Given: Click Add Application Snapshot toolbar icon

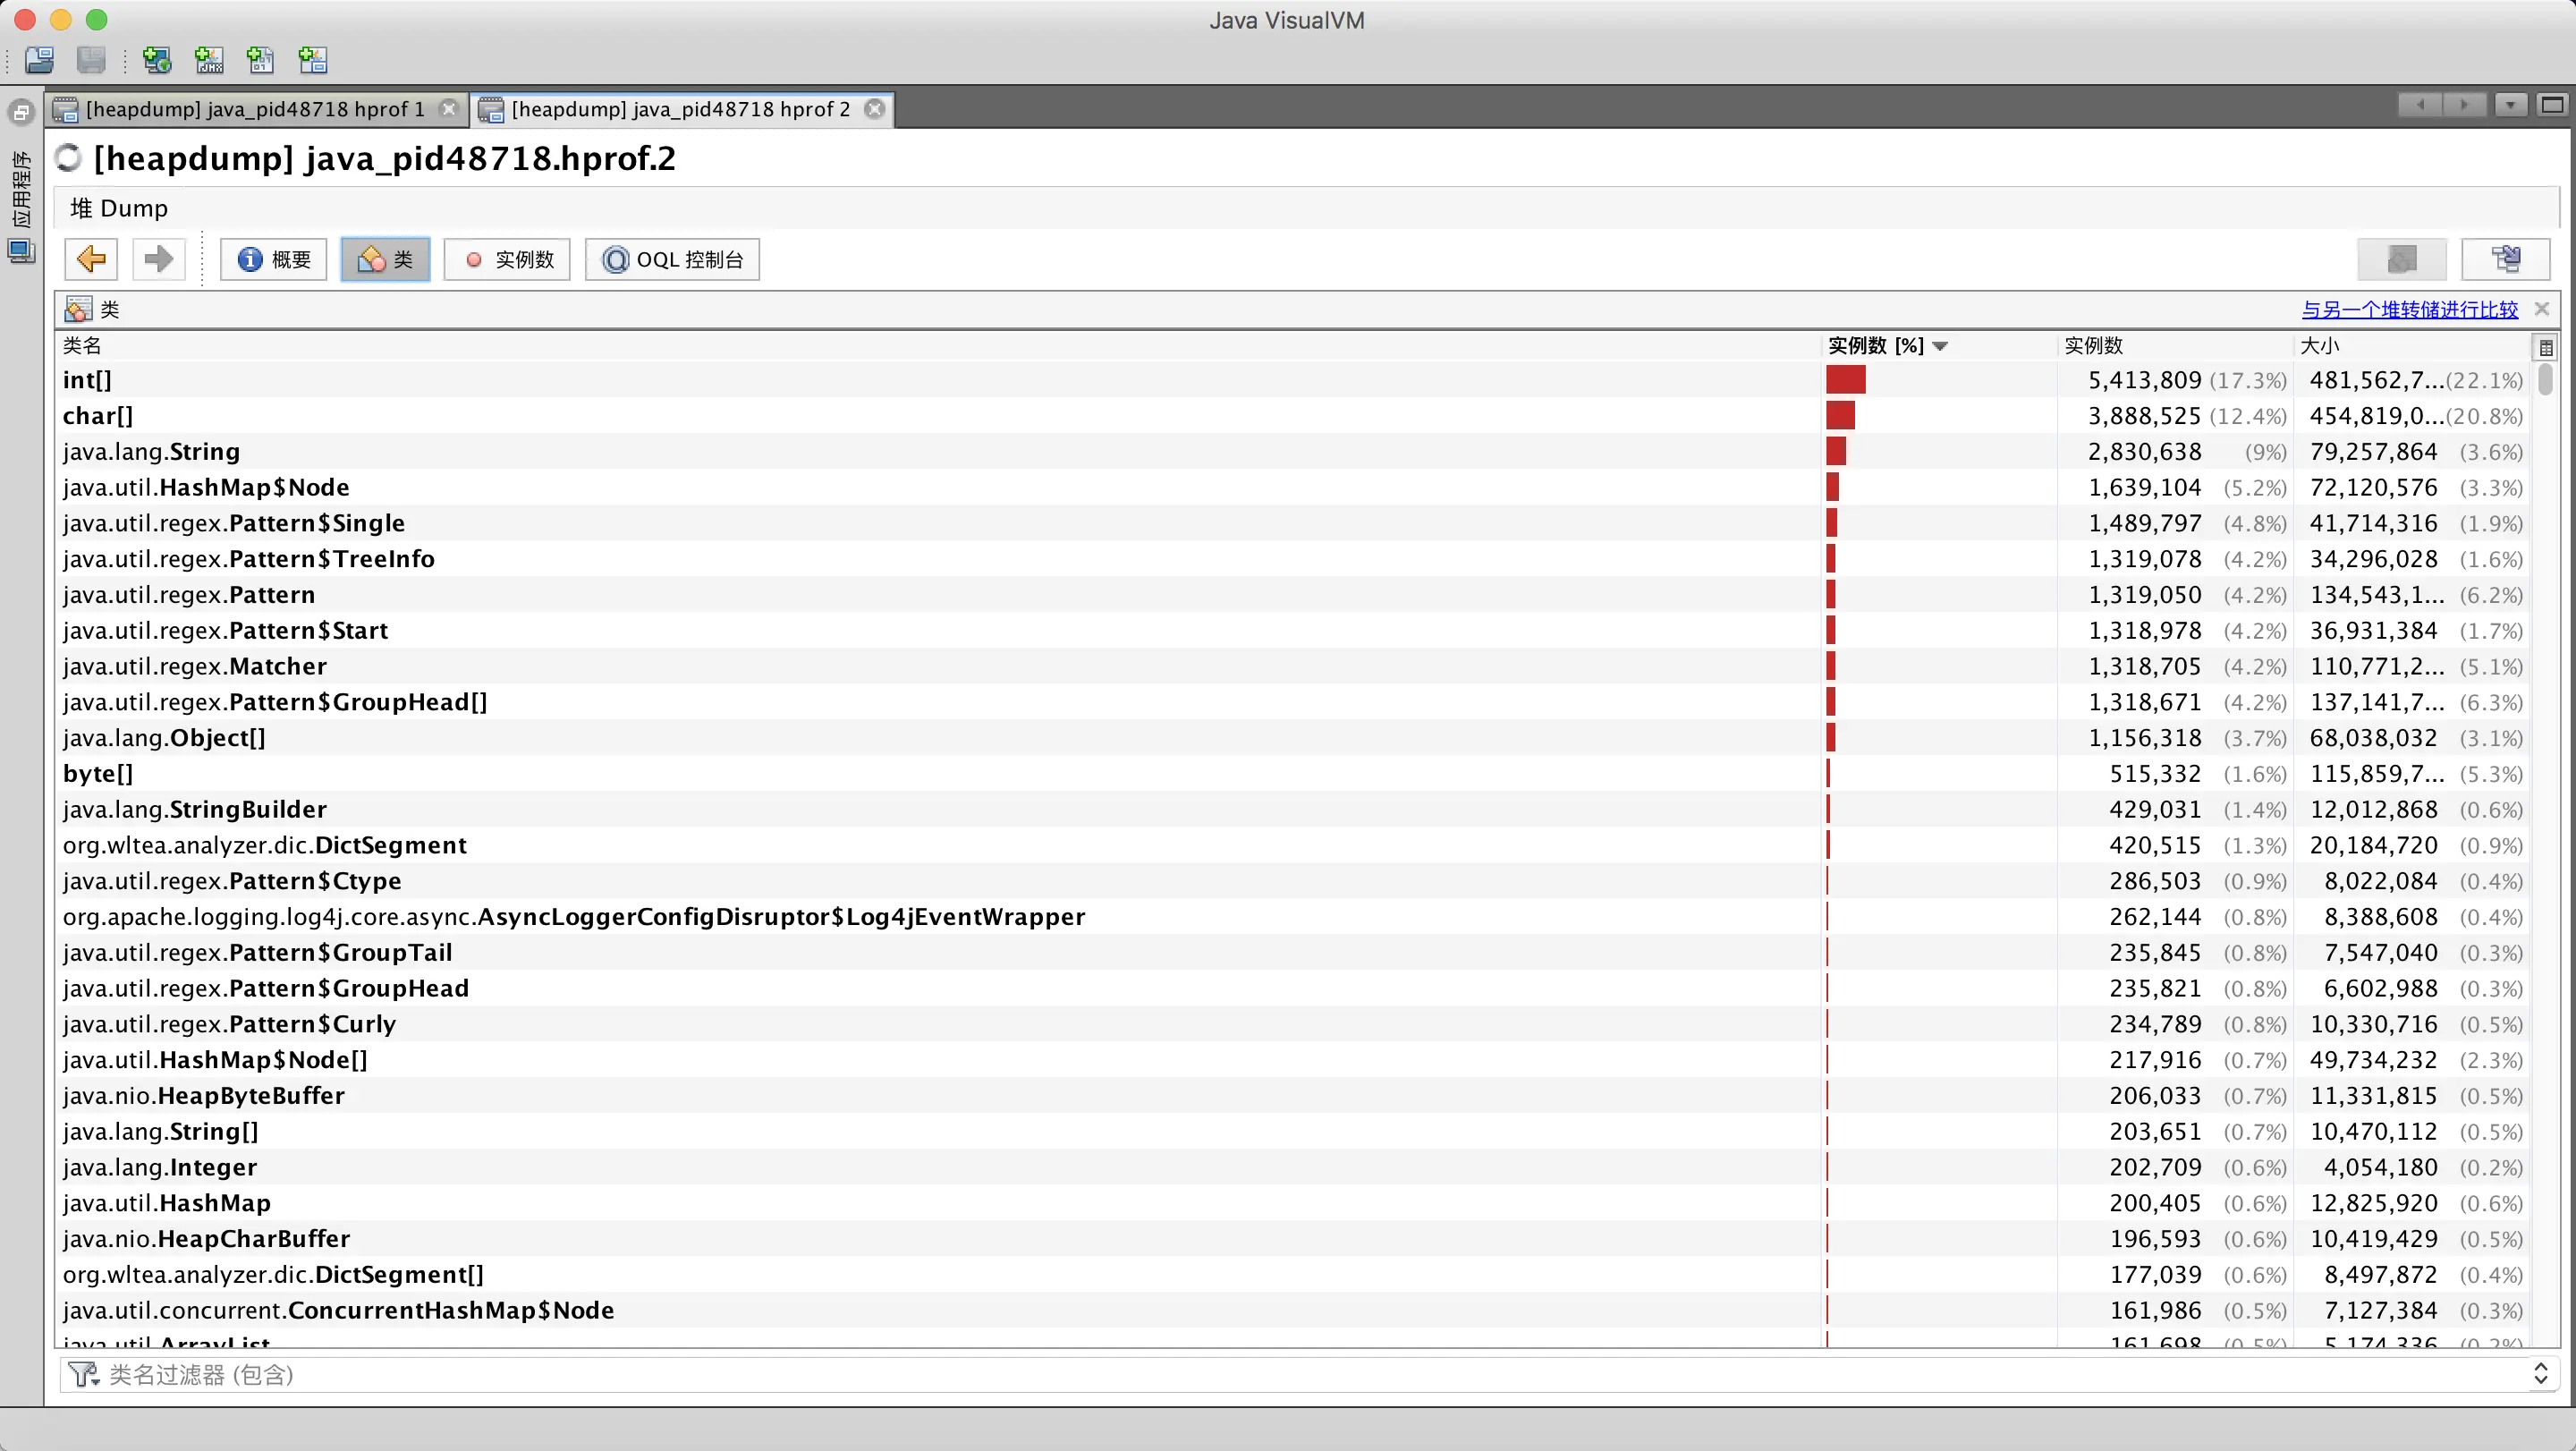Looking at the screenshot, I should tap(313, 60).
